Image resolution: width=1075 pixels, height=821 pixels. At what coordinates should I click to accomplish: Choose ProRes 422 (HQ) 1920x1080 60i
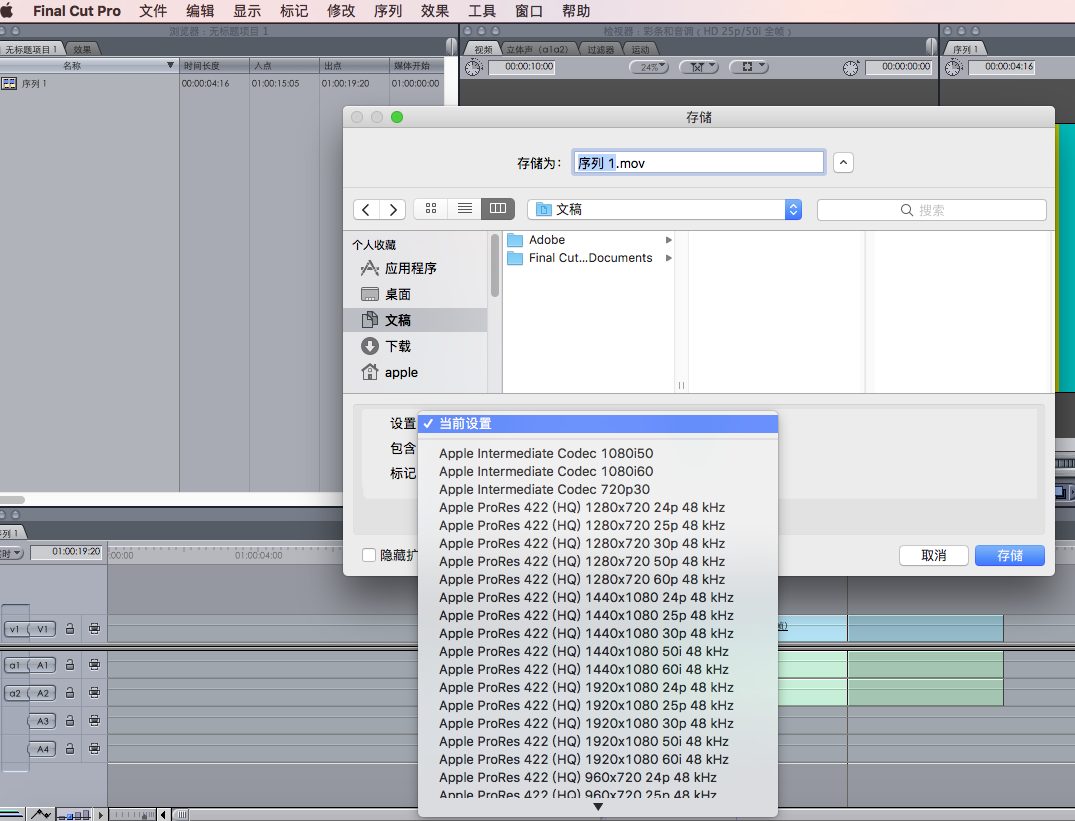pyautogui.click(x=598, y=760)
